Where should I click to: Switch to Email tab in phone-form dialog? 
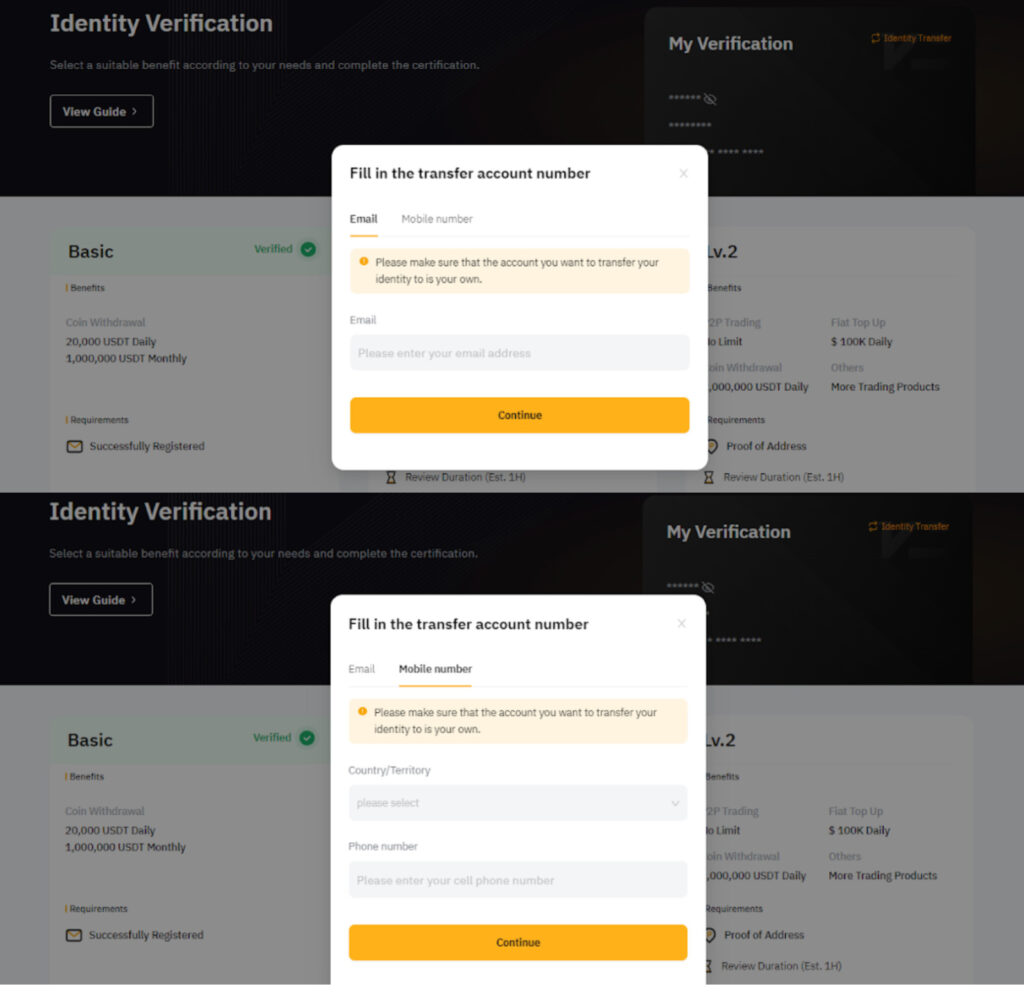362,669
